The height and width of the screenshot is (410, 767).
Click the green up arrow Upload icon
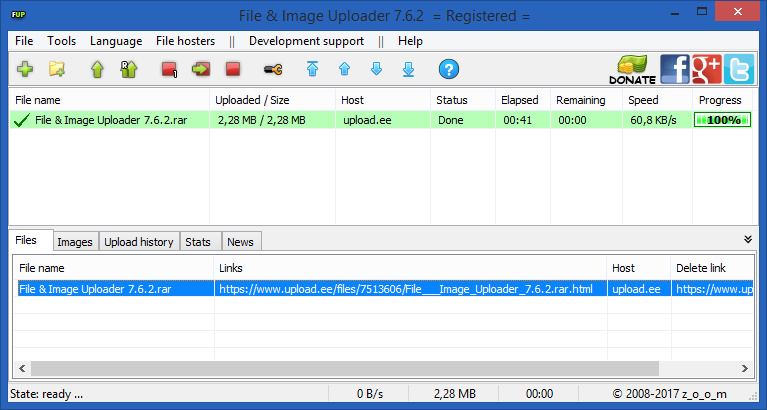(x=97, y=69)
